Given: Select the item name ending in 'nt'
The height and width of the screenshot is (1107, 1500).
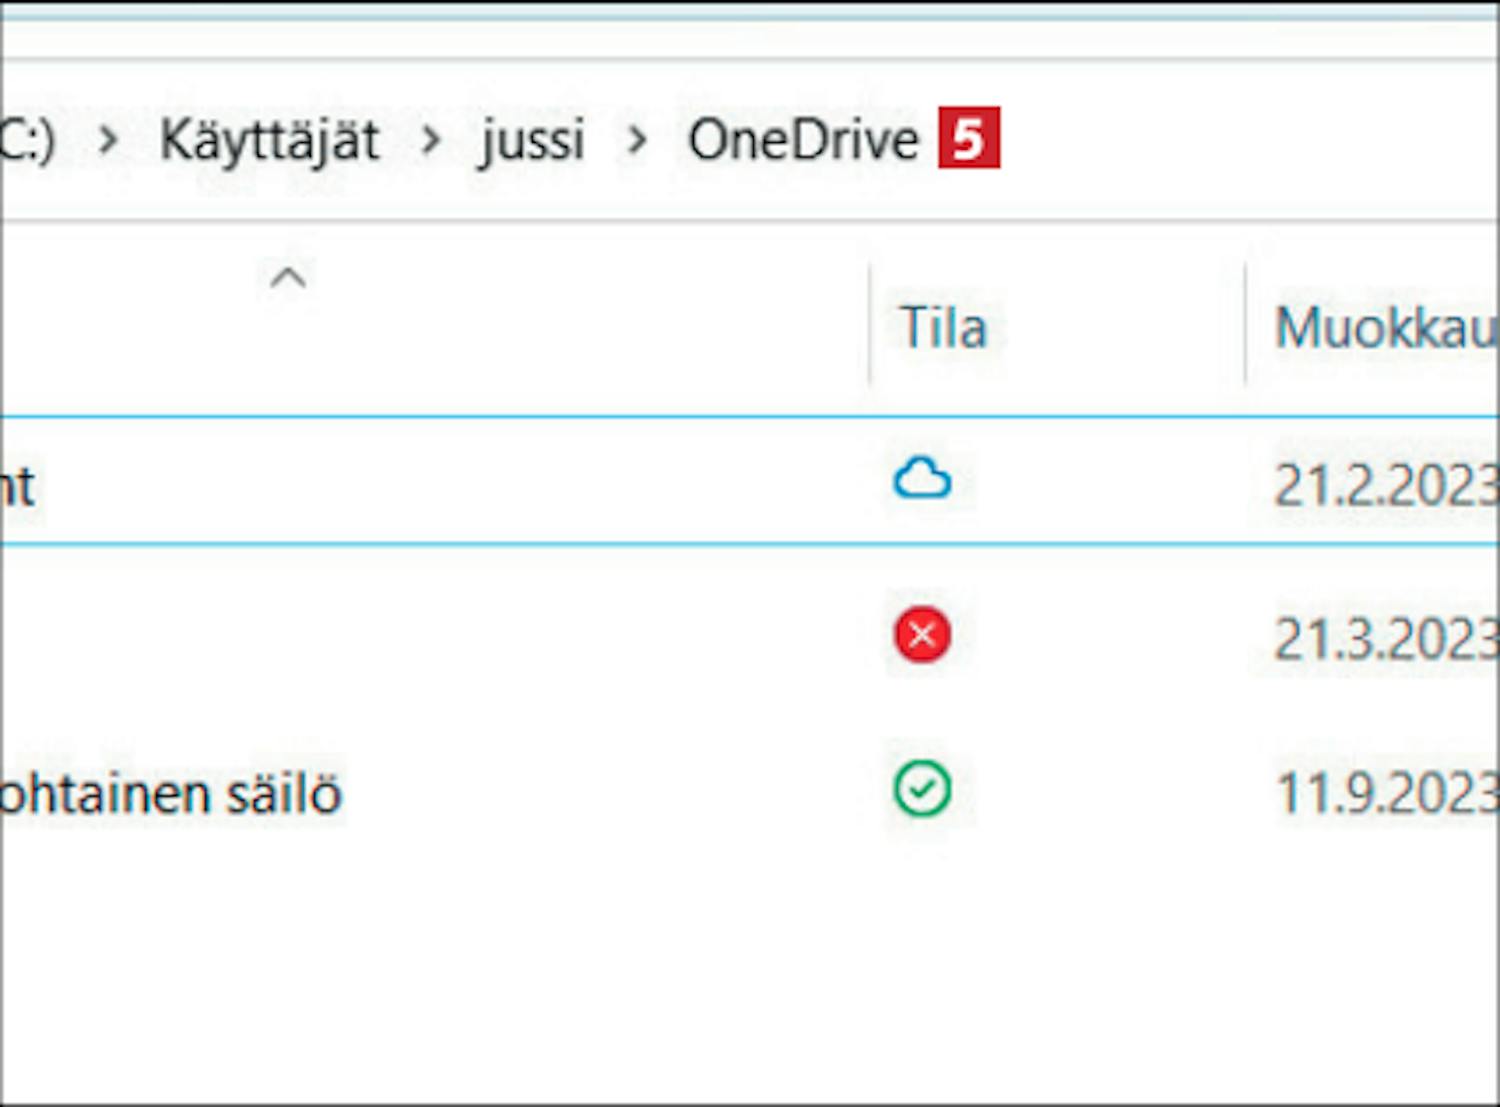Looking at the screenshot, I should pos(17,487).
